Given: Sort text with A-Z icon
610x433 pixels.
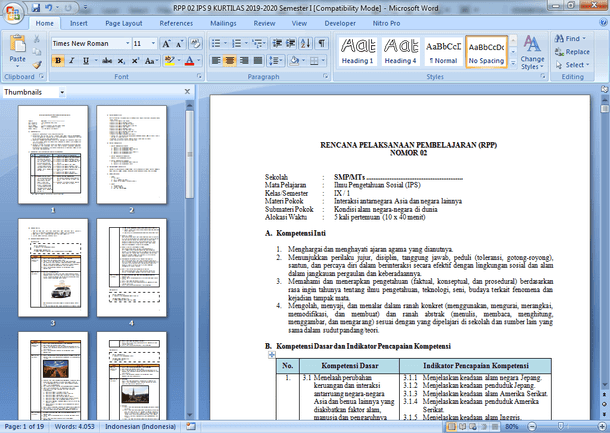Looking at the screenshot, I should [x=305, y=44].
